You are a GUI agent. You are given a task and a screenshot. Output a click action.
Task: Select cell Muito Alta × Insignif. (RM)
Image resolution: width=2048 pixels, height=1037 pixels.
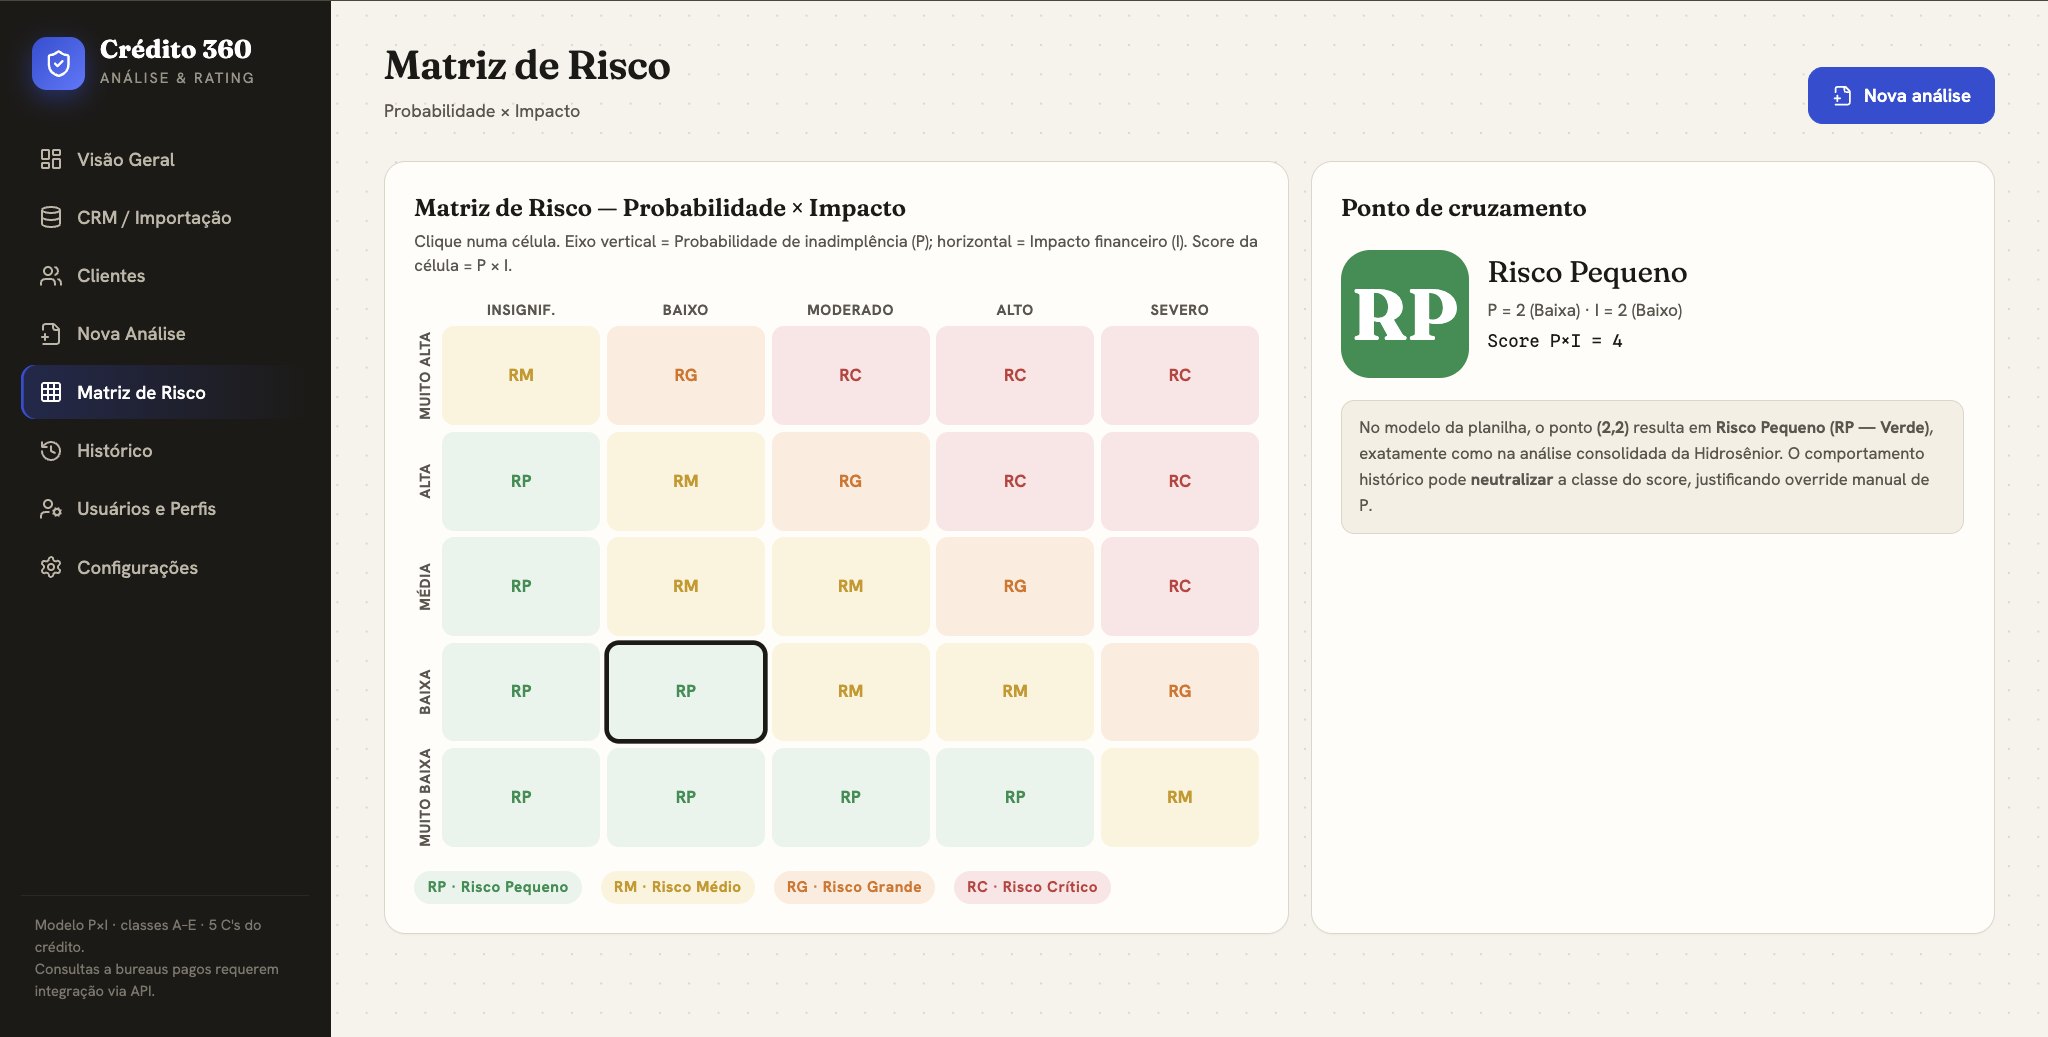[x=520, y=375]
